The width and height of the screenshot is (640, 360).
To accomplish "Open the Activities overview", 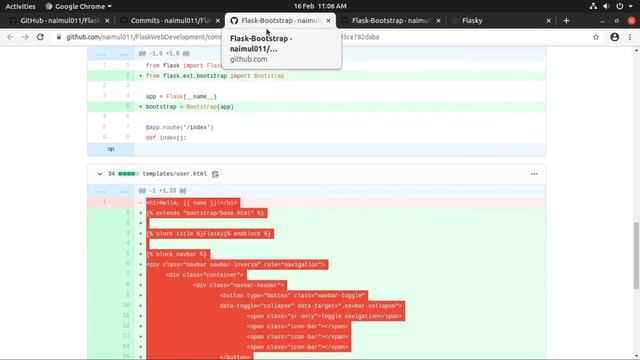I will point(20,6).
